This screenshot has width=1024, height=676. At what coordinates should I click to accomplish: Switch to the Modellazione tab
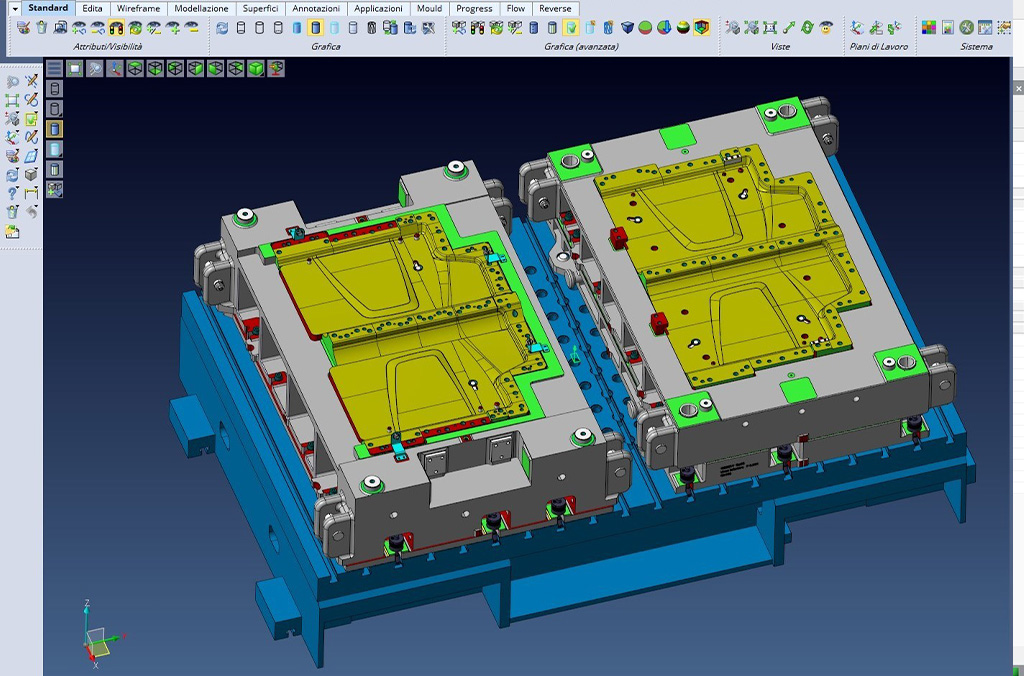click(x=201, y=8)
